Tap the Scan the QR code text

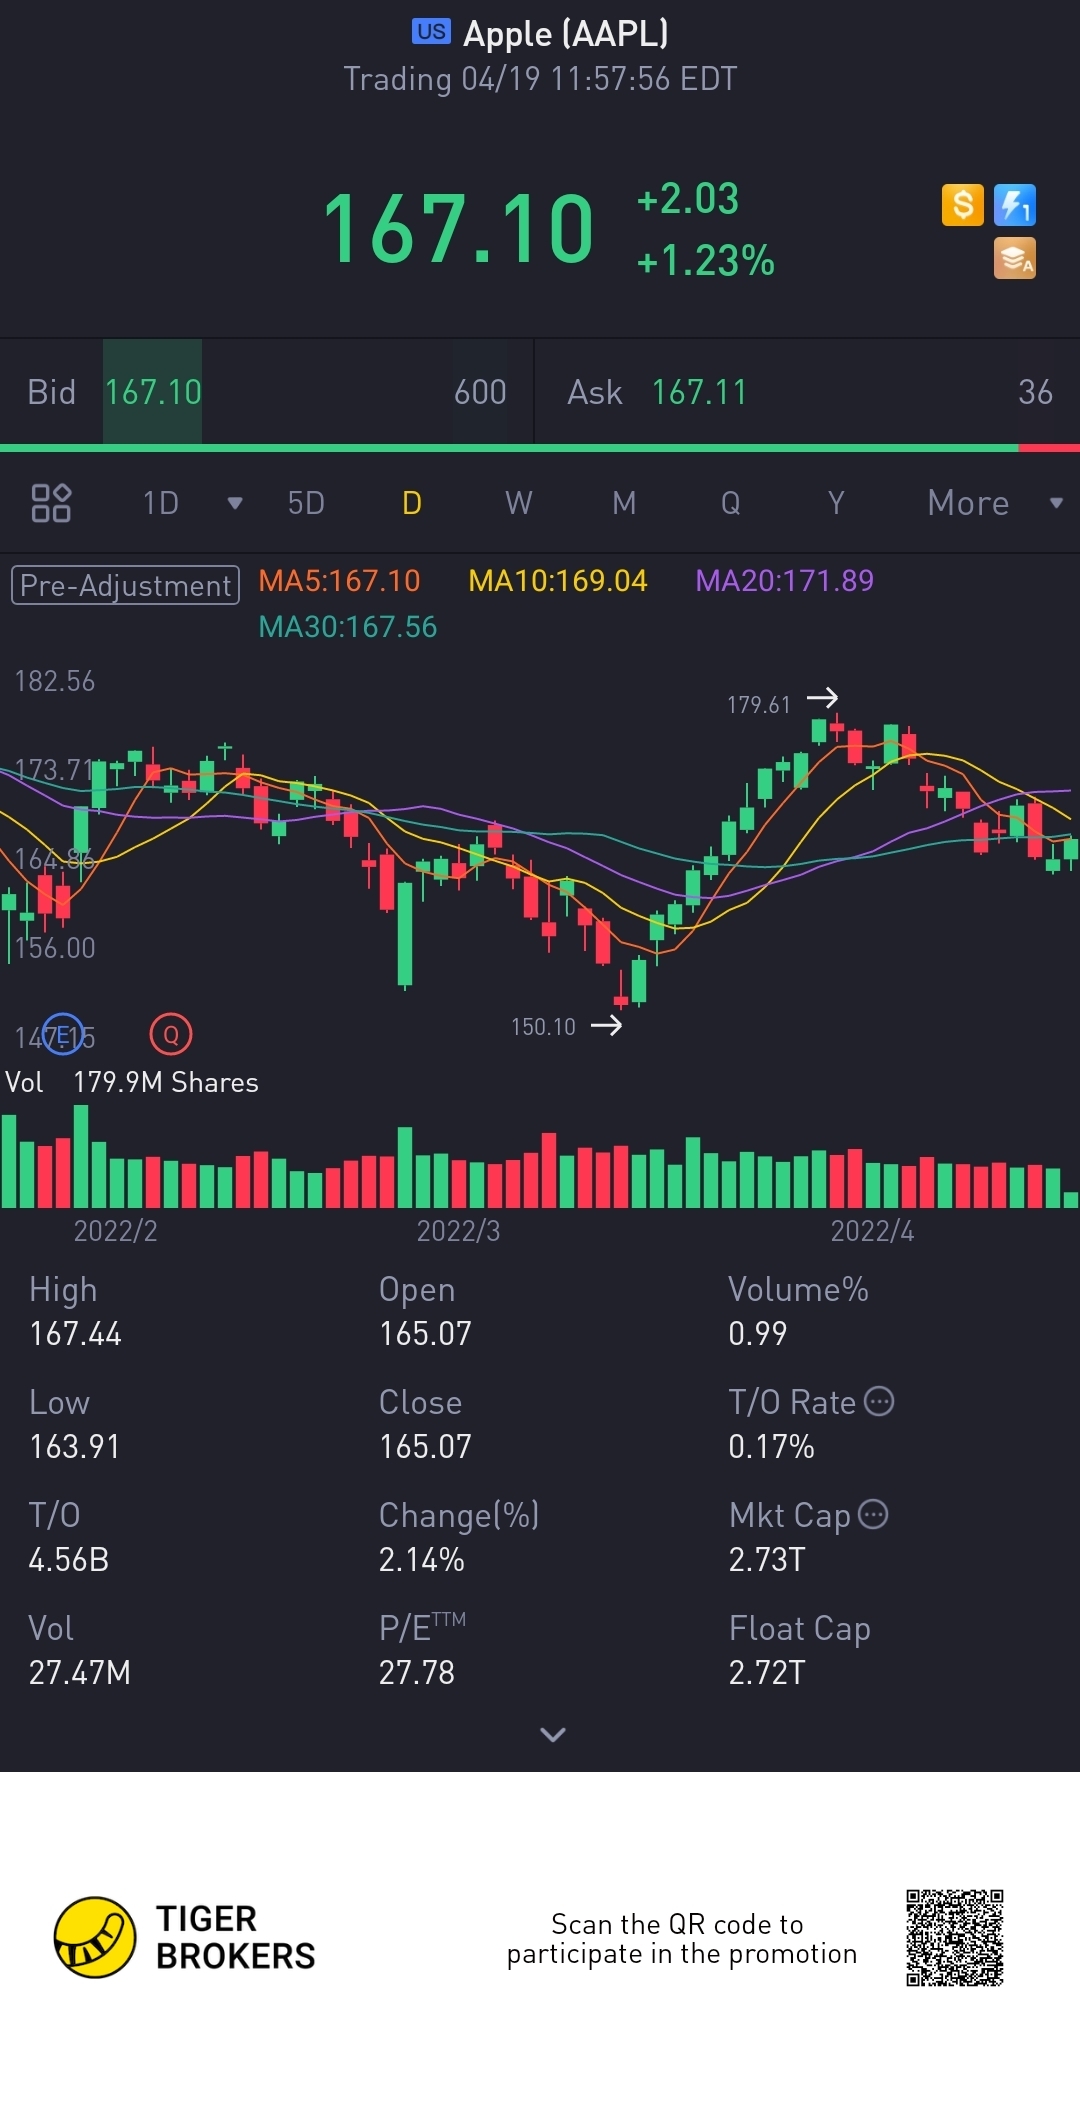pyautogui.click(x=682, y=1938)
